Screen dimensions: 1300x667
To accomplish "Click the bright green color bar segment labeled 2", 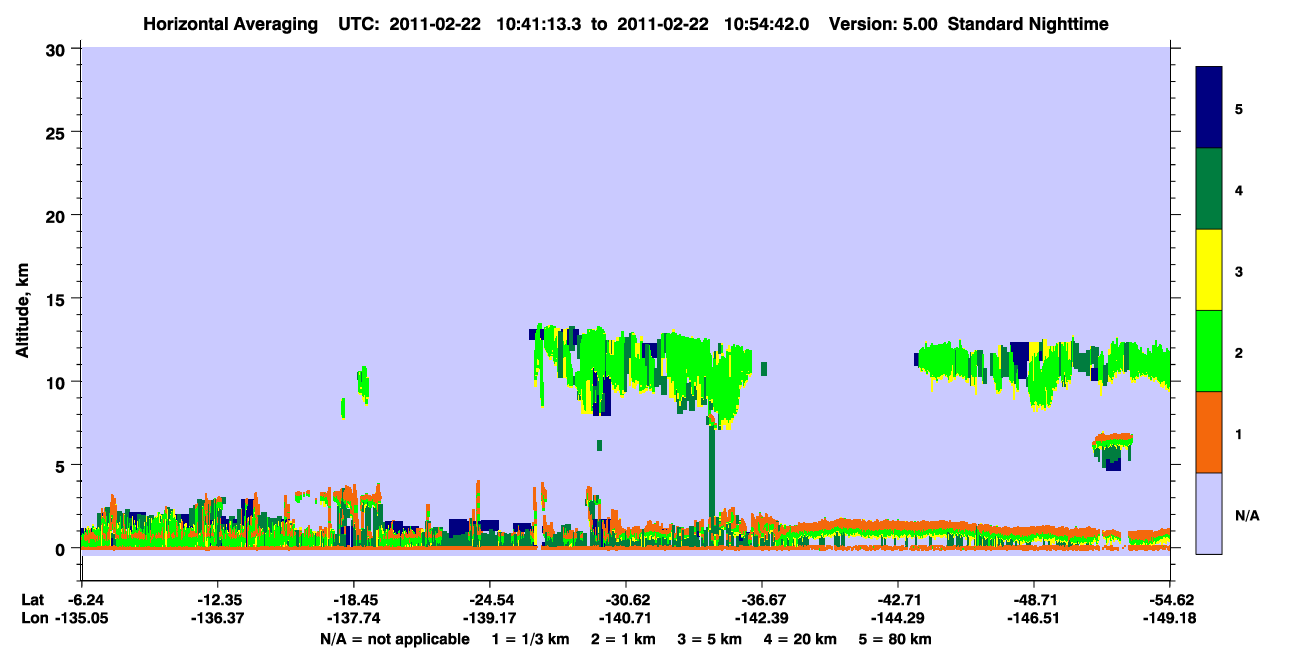I will 1209,351.
